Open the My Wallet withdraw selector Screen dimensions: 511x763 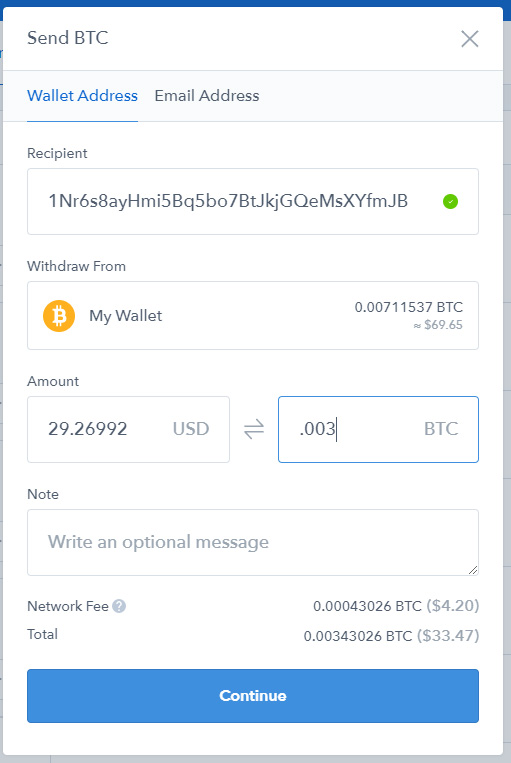tap(253, 315)
